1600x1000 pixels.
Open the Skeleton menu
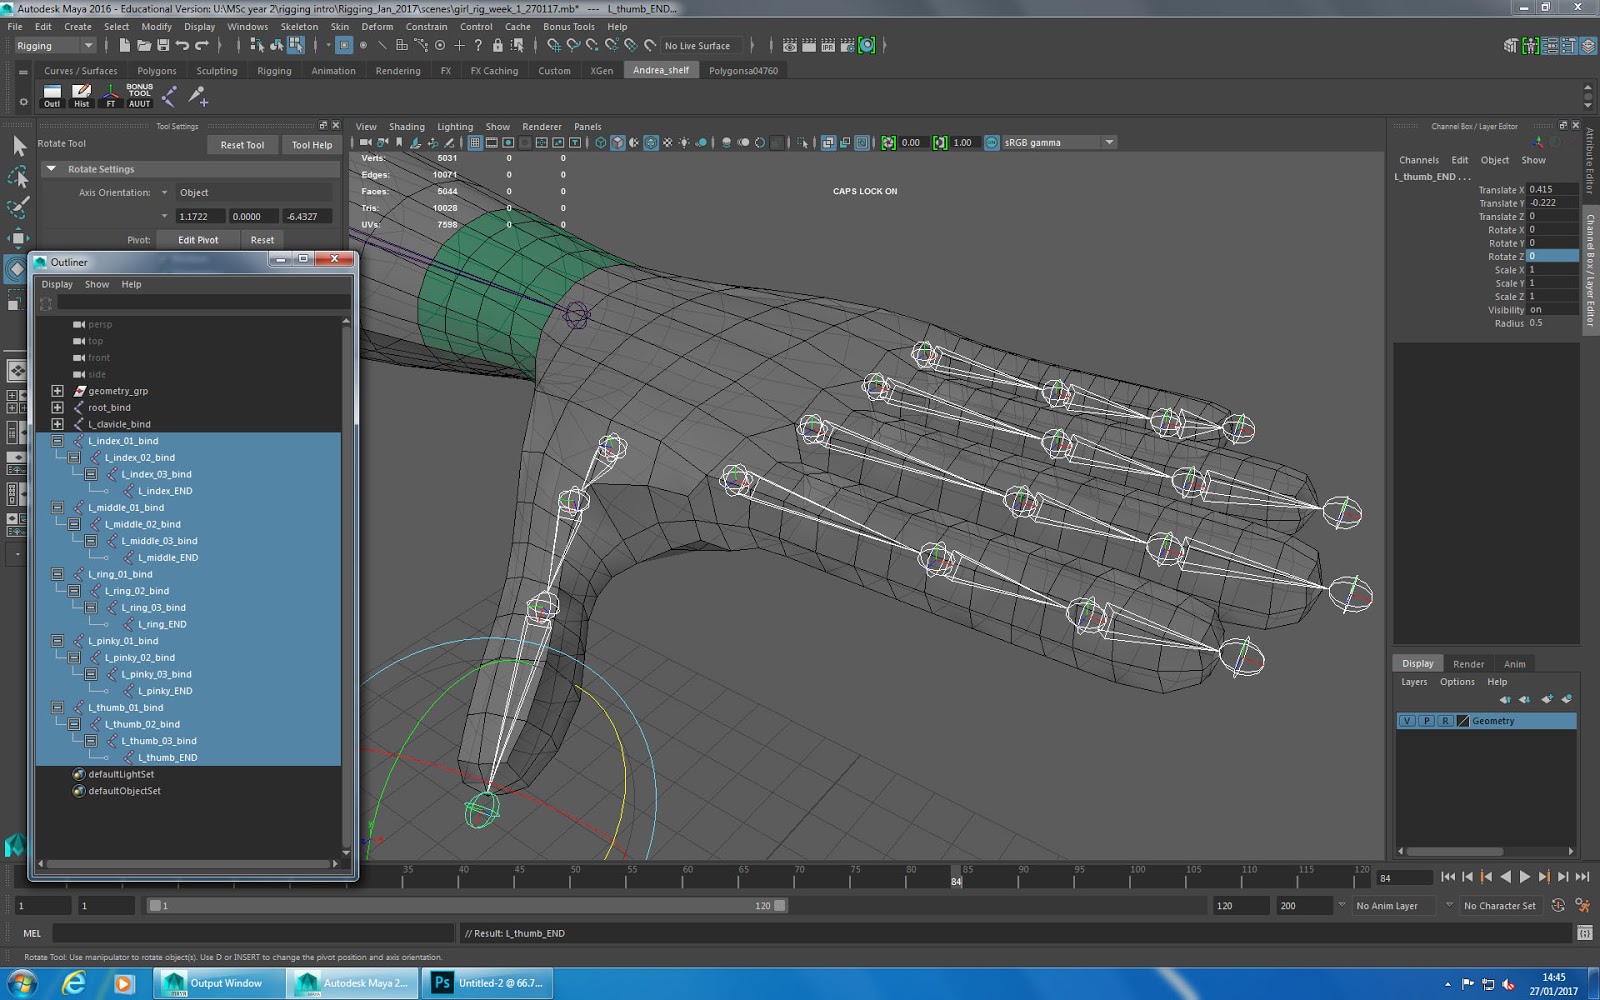tap(300, 27)
